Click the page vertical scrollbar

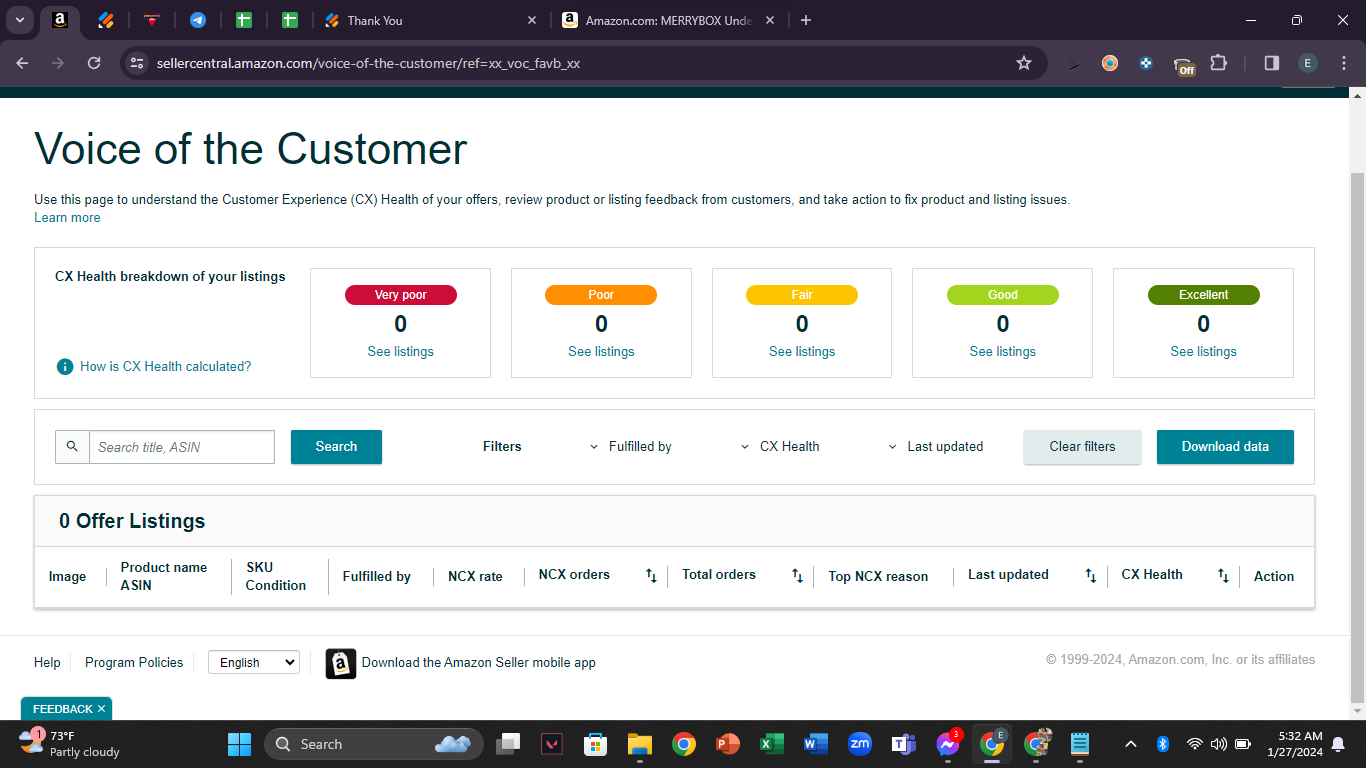click(1357, 437)
